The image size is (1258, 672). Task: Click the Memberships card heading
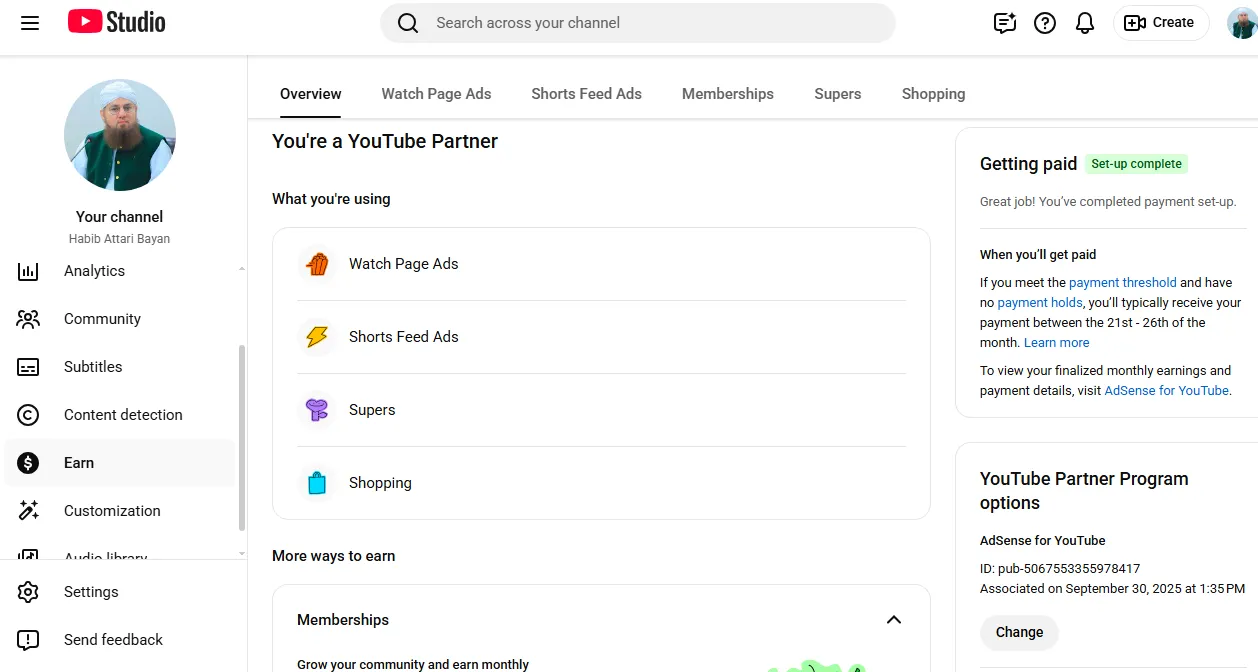click(x=343, y=620)
